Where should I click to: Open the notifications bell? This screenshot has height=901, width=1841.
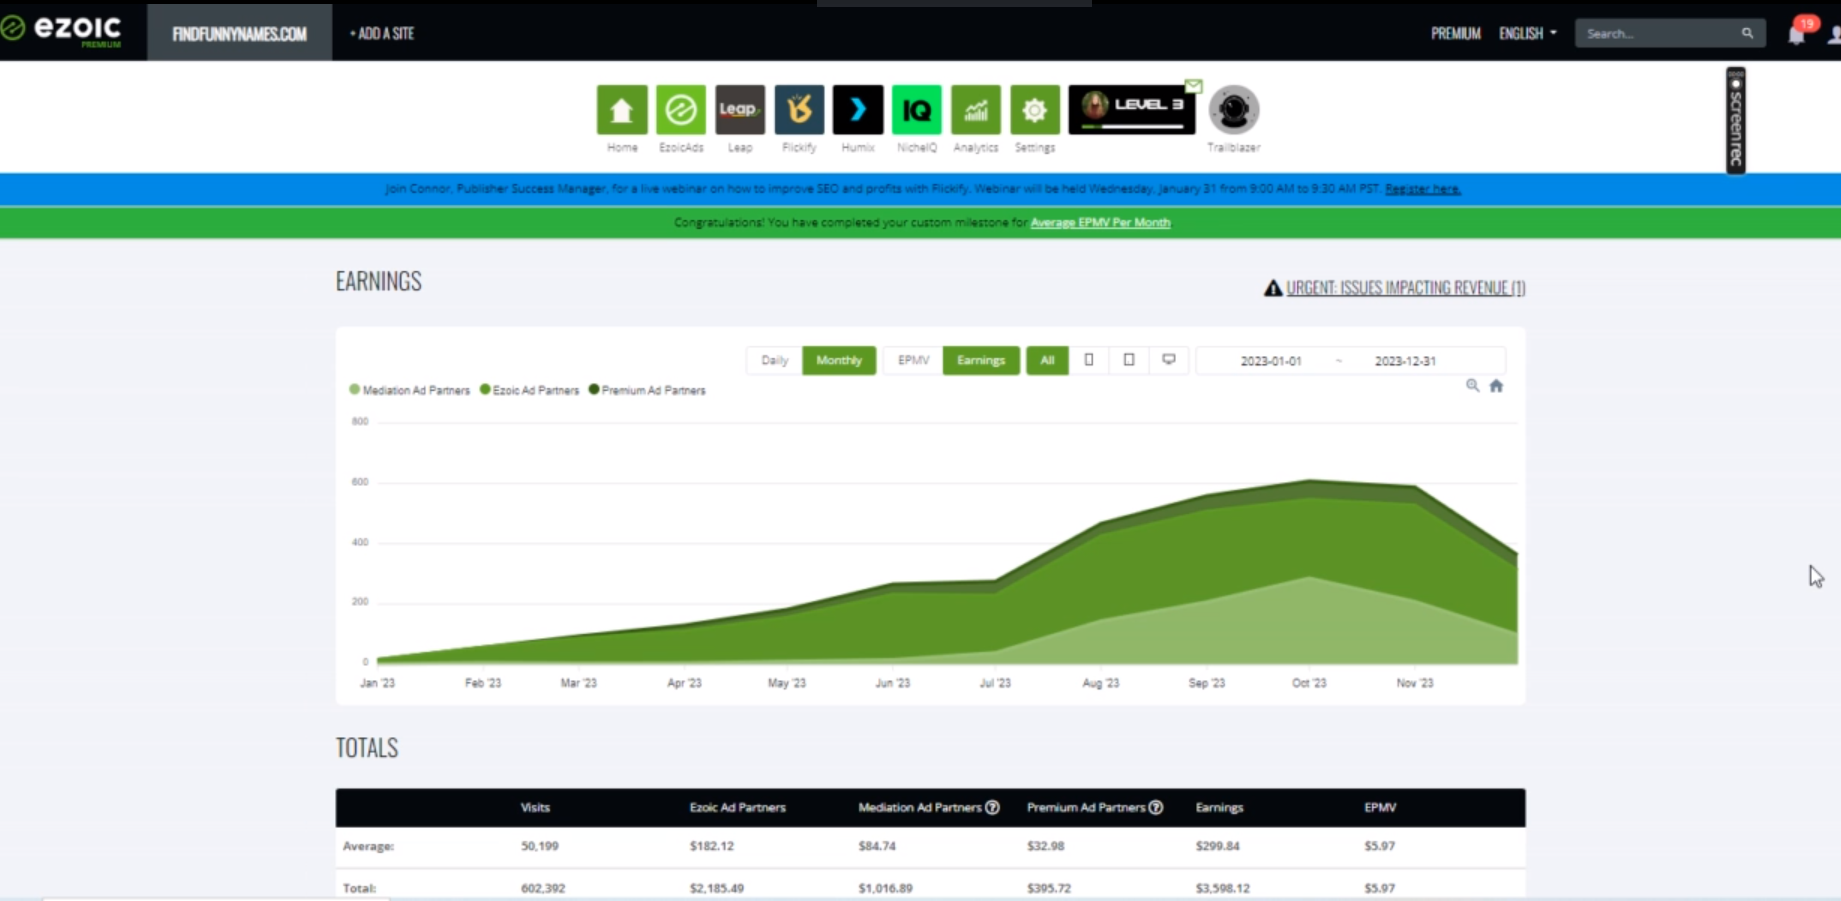pos(1796,34)
